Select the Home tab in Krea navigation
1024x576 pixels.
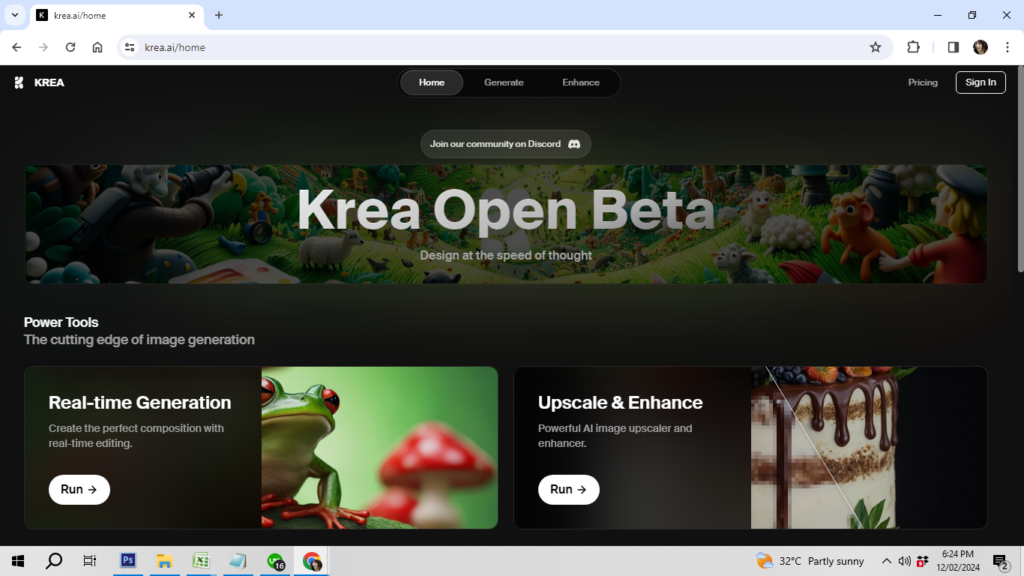tap(432, 83)
